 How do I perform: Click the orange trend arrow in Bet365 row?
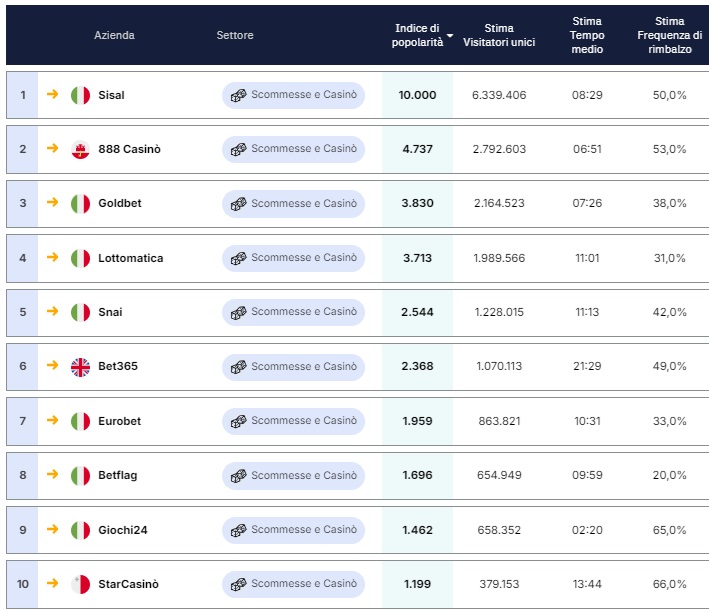pyautogui.click(x=52, y=365)
